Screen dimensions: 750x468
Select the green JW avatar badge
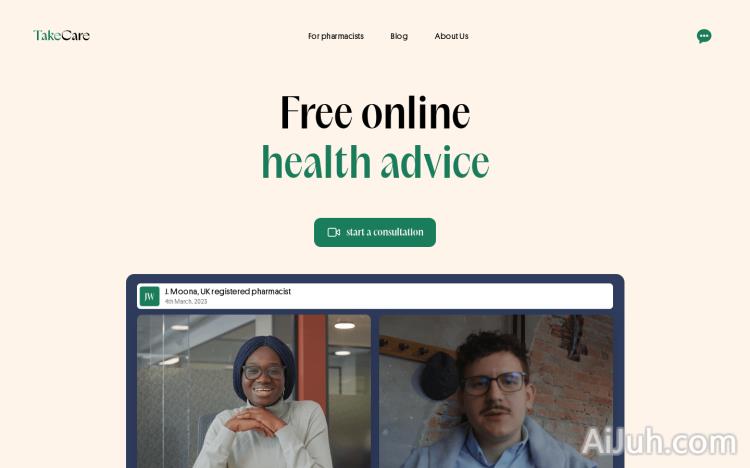pos(149,296)
